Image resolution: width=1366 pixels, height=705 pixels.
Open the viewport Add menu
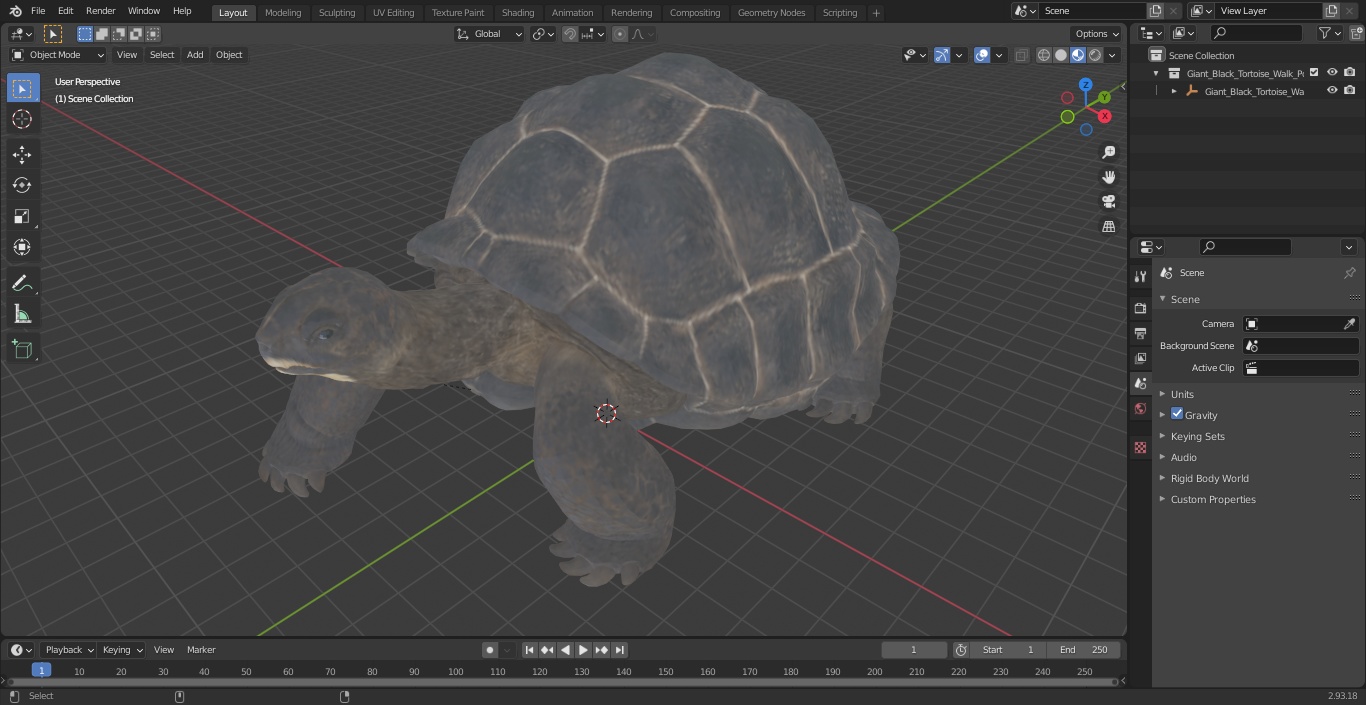tap(195, 55)
